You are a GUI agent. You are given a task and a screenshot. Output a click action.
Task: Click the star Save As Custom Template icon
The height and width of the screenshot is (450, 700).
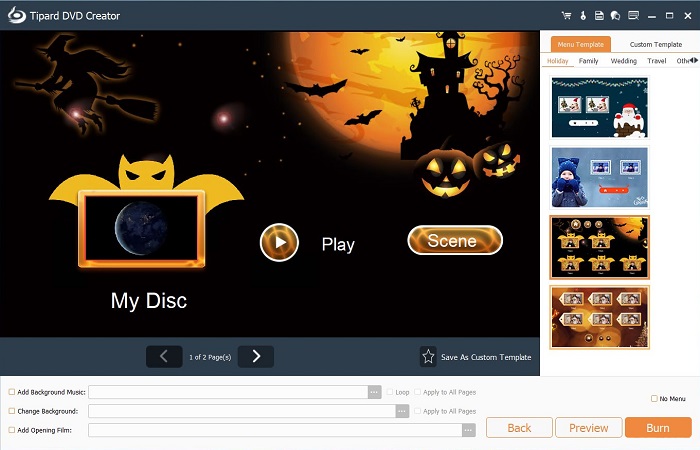click(x=428, y=356)
